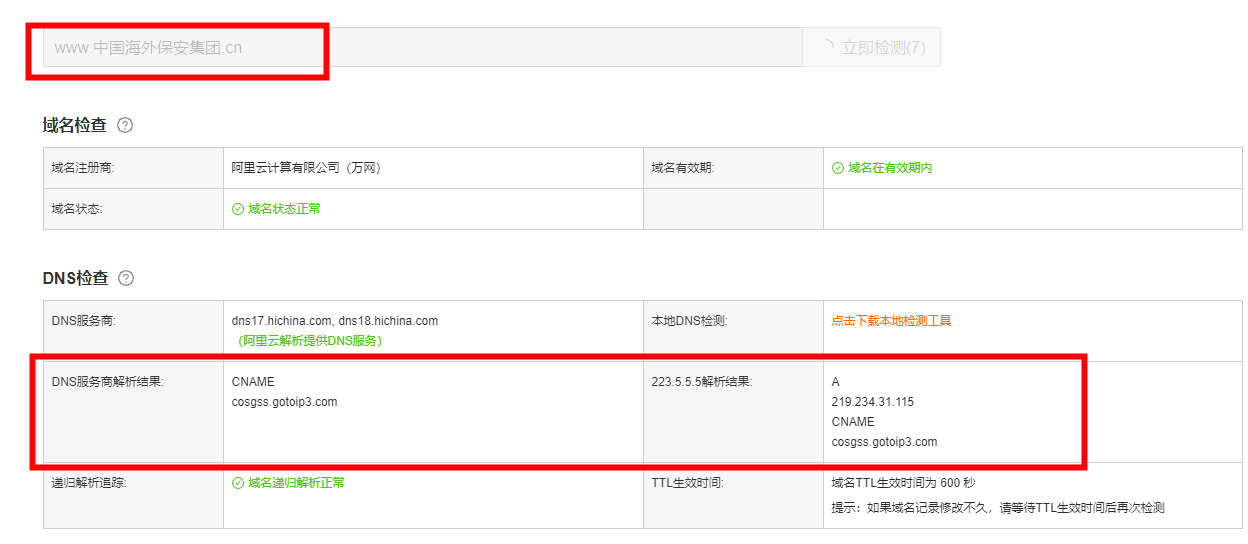Click the domain name input field
The height and width of the screenshot is (544, 1248).
(x=420, y=47)
